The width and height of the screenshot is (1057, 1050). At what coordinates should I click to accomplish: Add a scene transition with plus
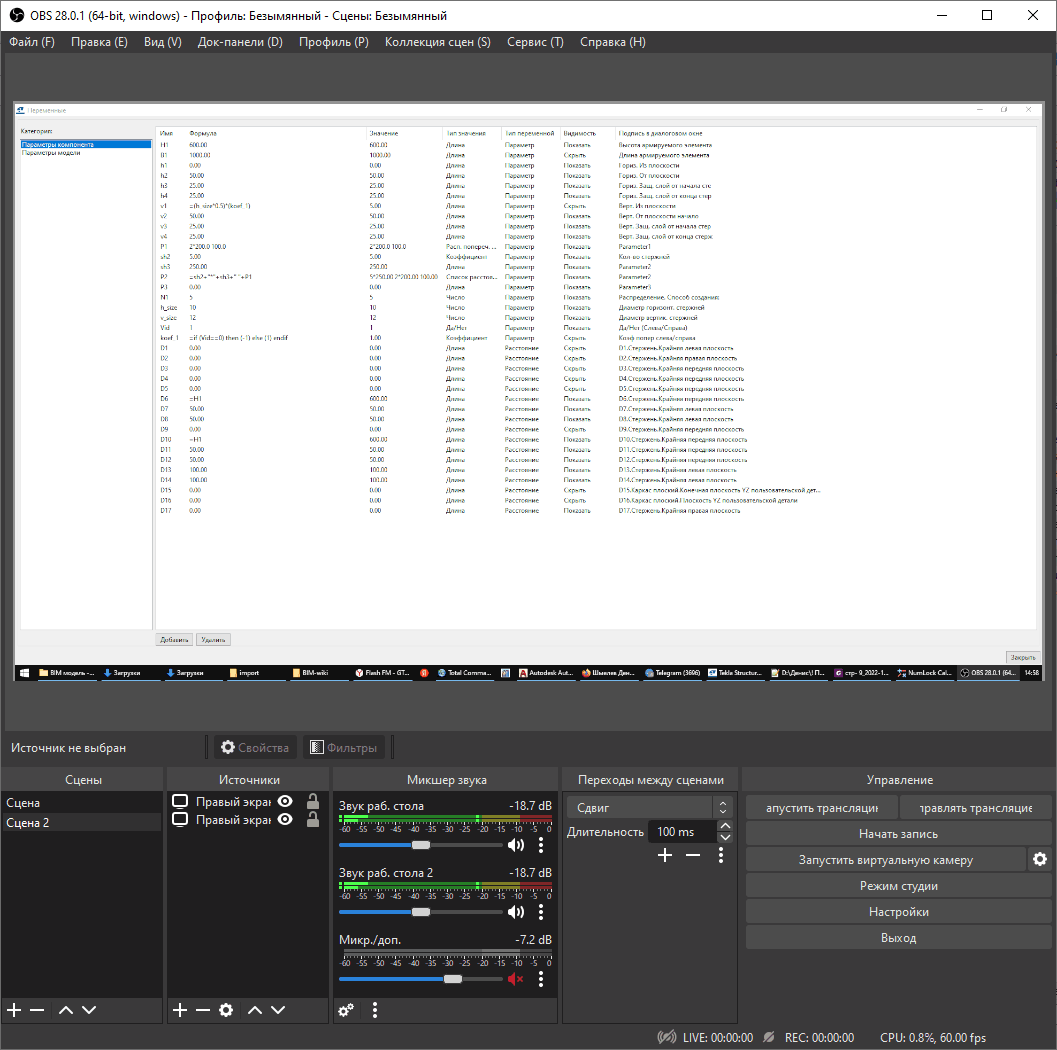point(665,855)
